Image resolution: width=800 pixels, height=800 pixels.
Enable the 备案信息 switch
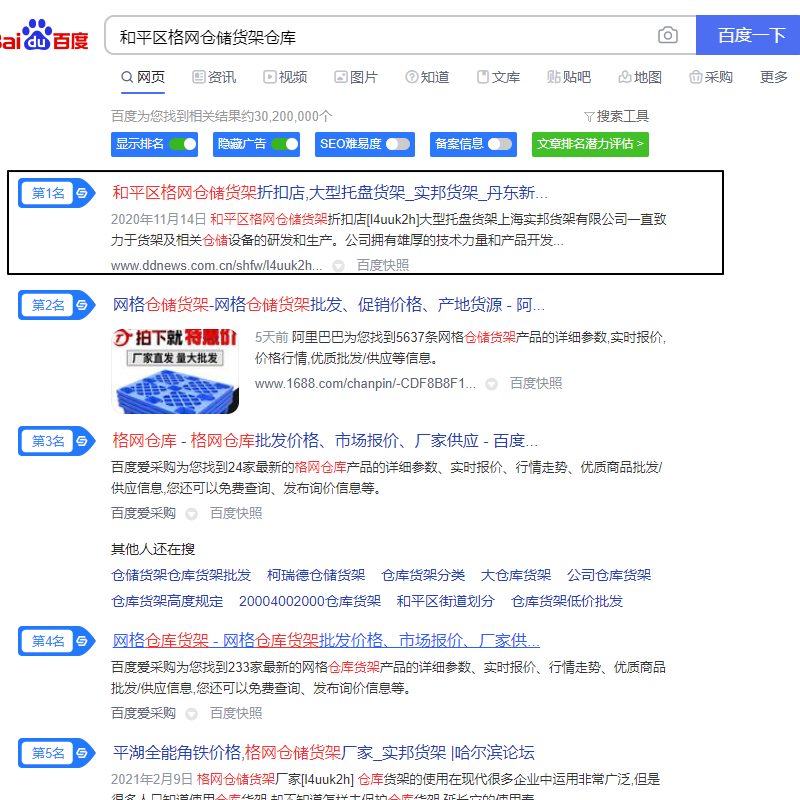coord(500,144)
